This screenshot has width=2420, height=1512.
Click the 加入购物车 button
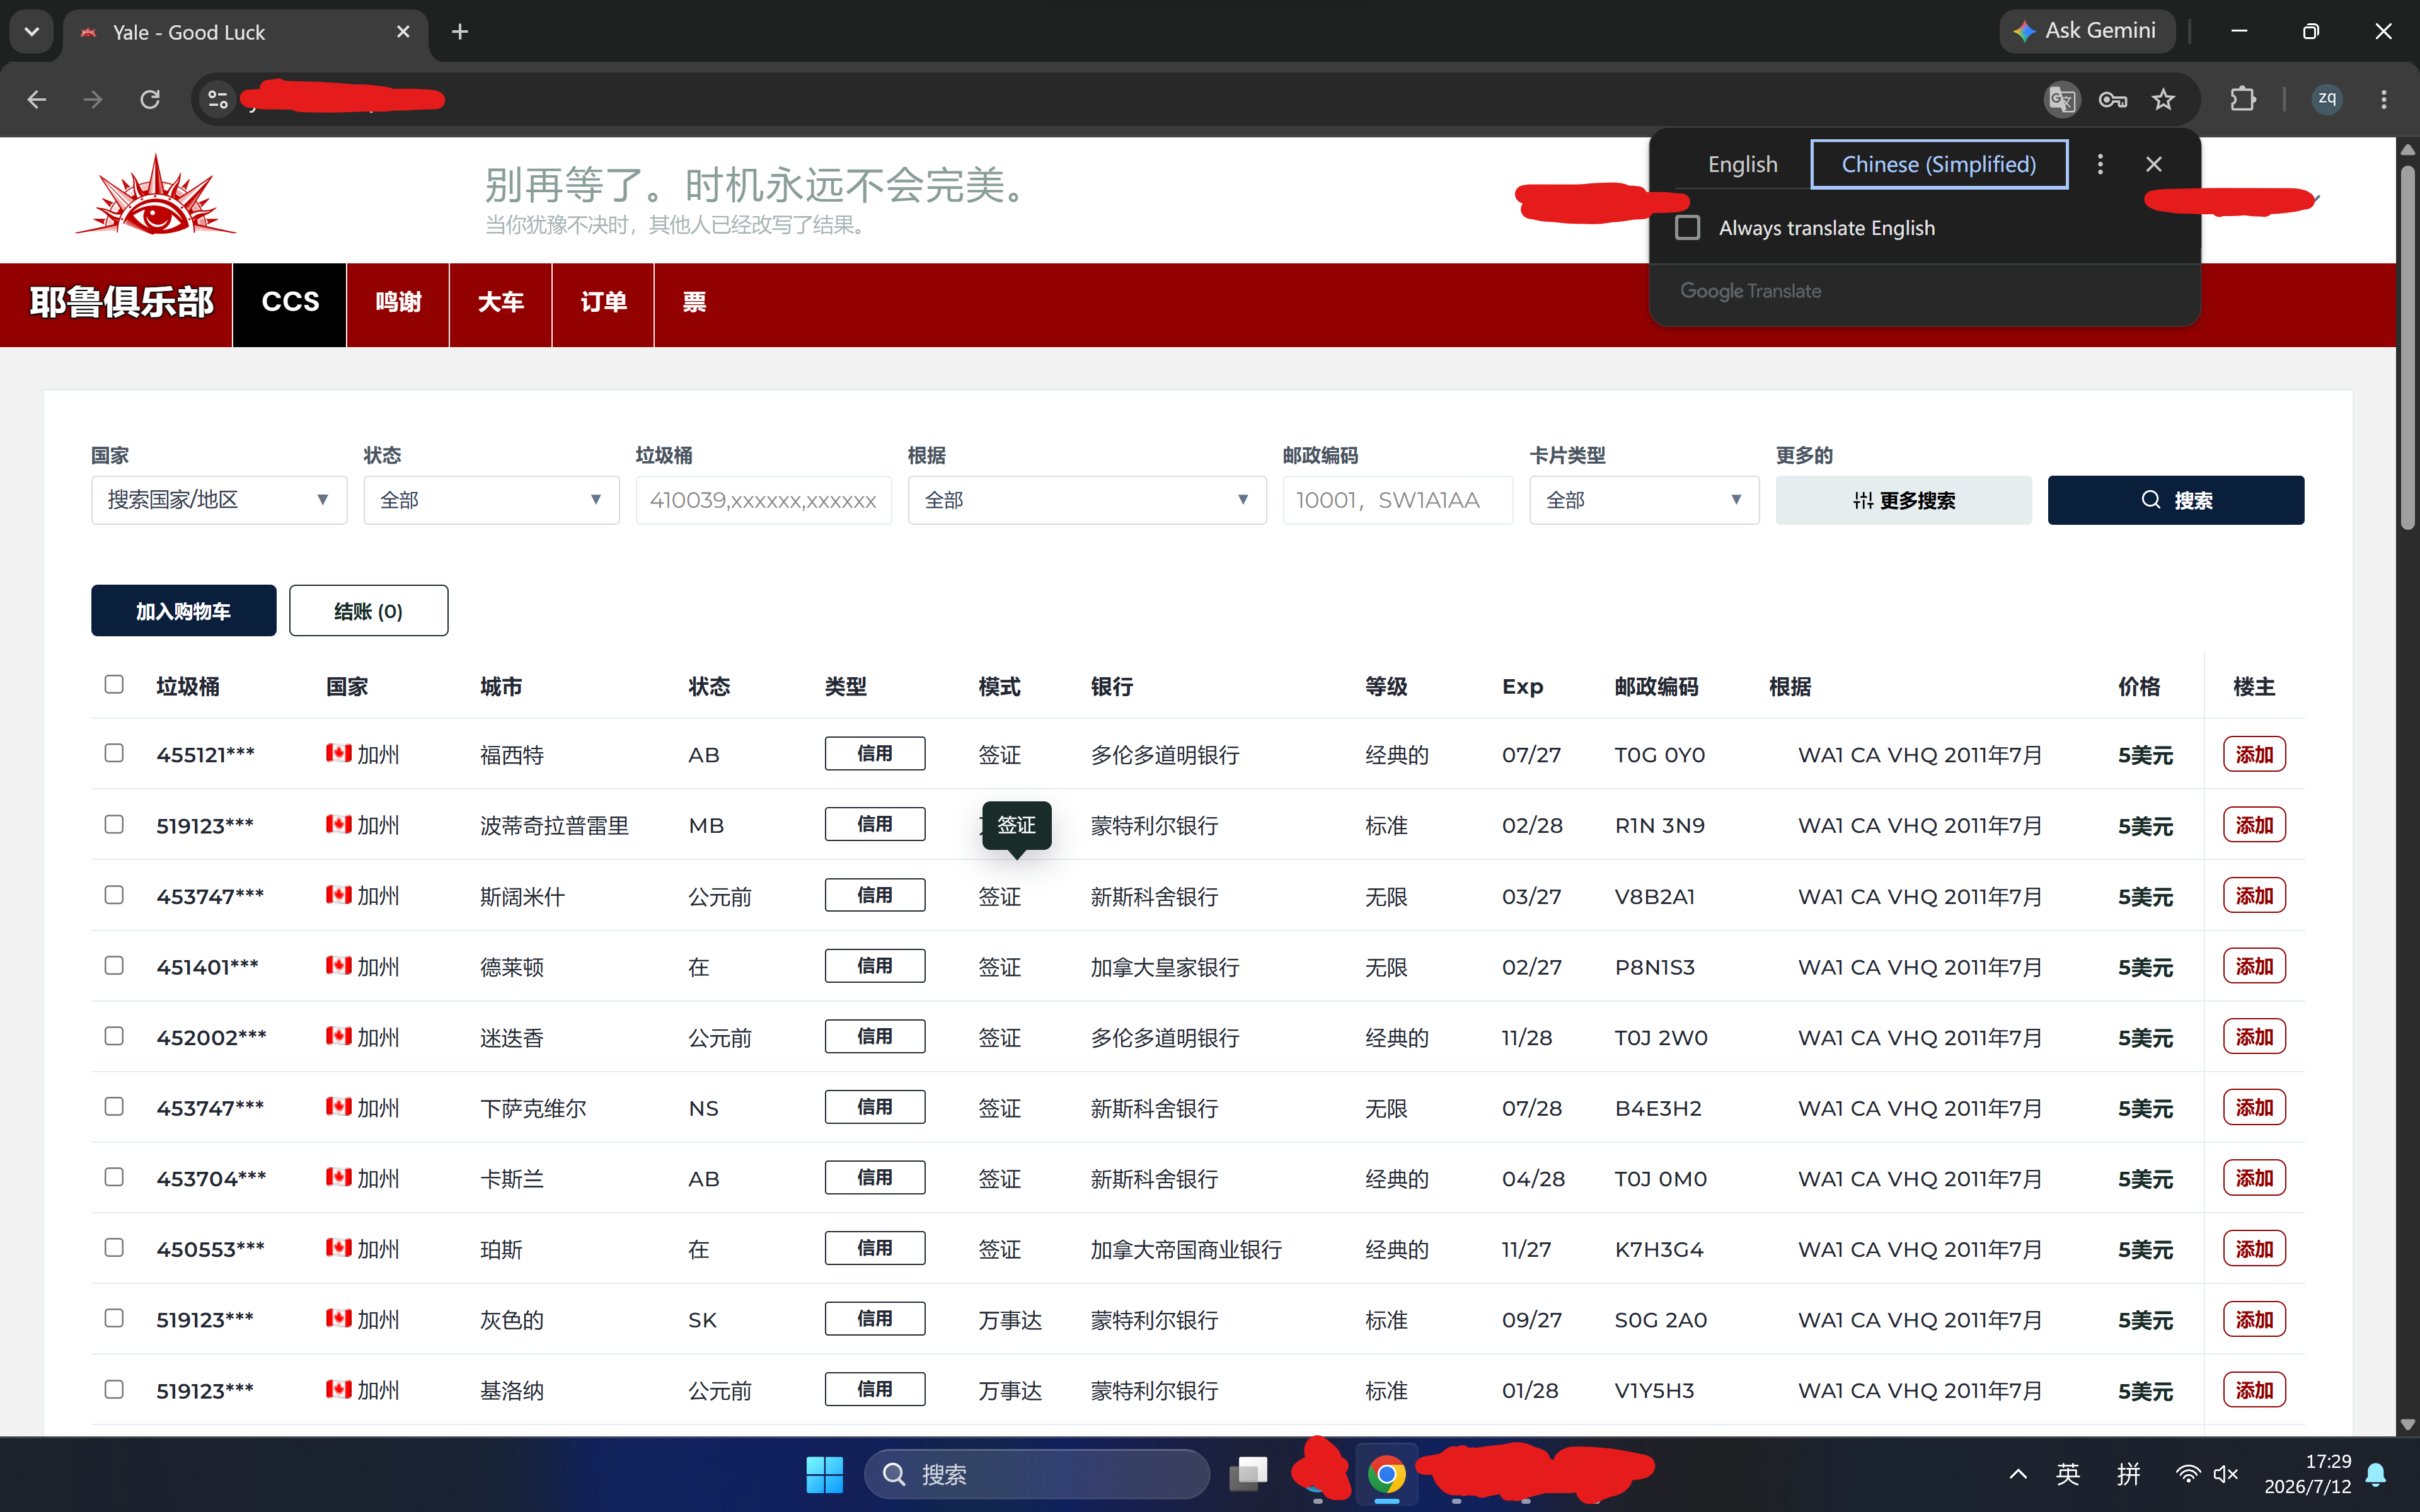184,611
